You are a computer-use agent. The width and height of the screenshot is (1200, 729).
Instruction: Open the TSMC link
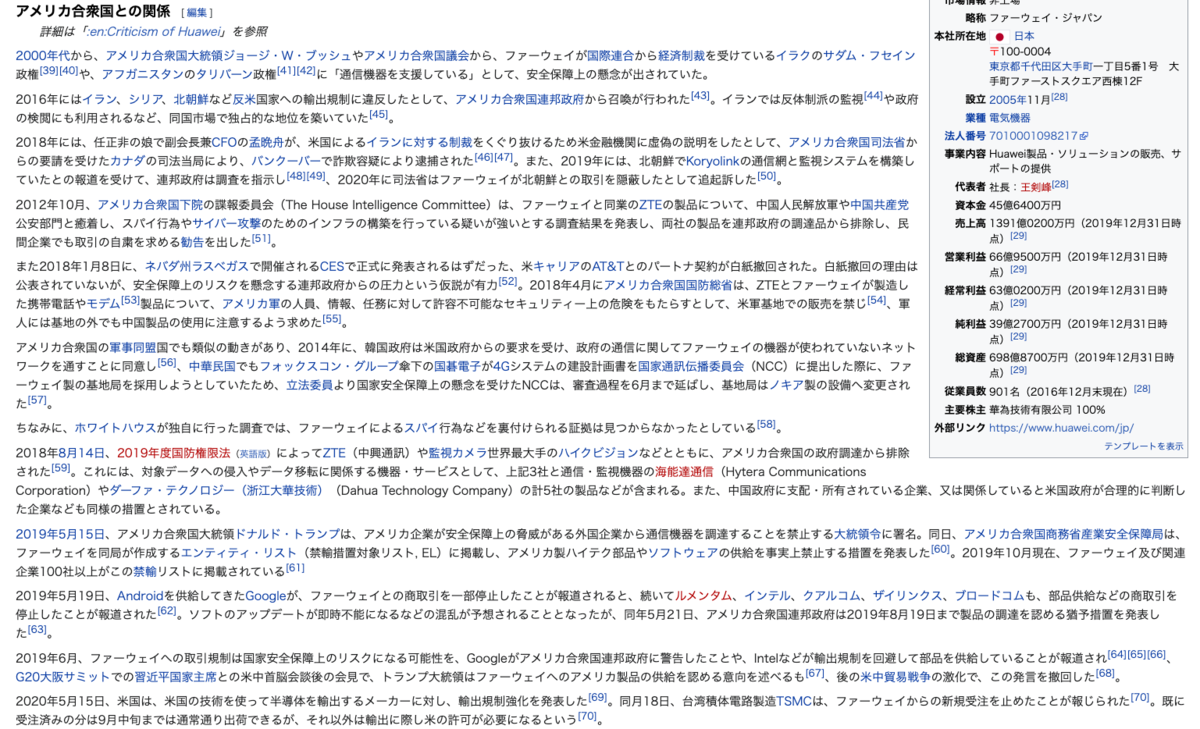[x=793, y=700]
